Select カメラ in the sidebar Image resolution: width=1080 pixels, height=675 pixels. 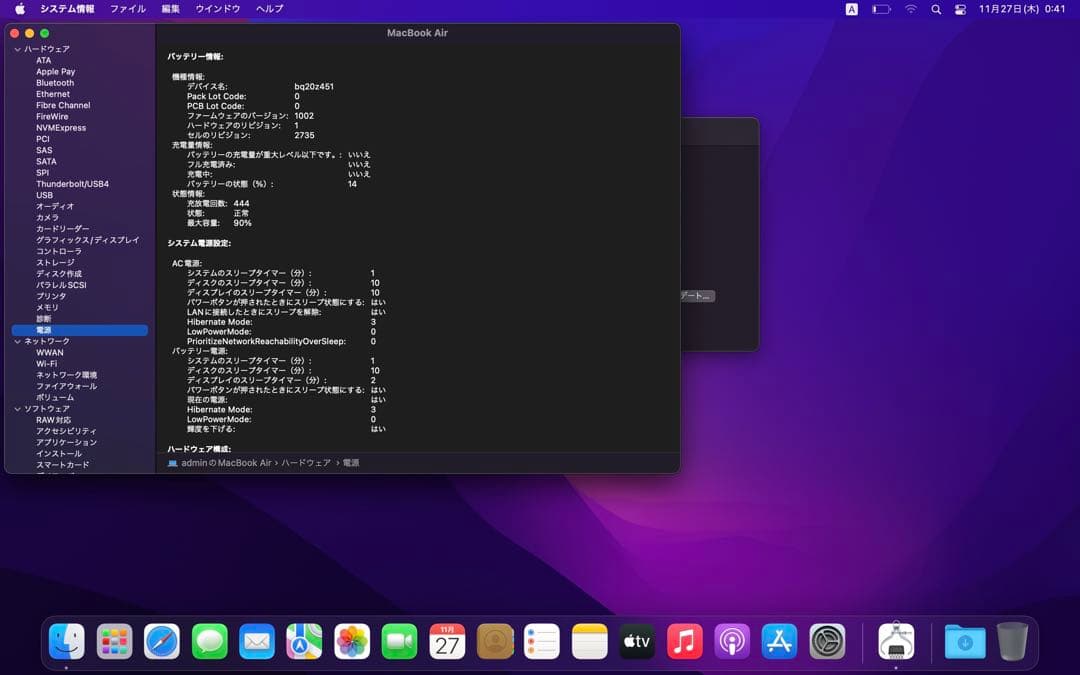pyautogui.click(x=48, y=218)
